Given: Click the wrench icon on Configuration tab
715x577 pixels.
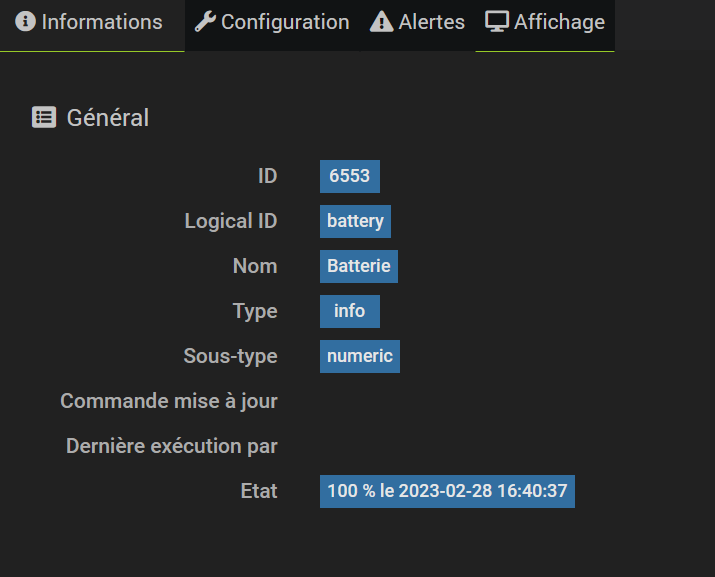Looking at the screenshot, I should 204,22.
